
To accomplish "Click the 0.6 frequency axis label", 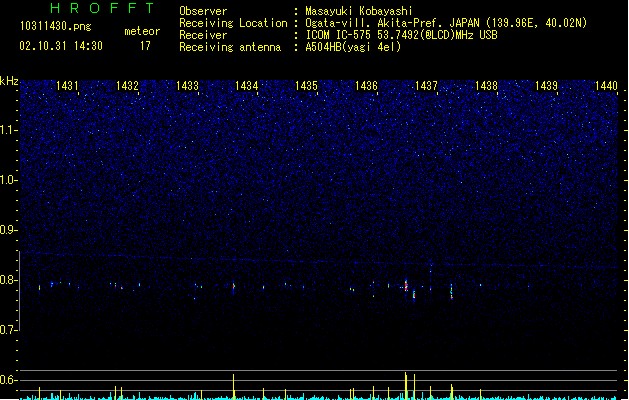I will click(x=8, y=380).
